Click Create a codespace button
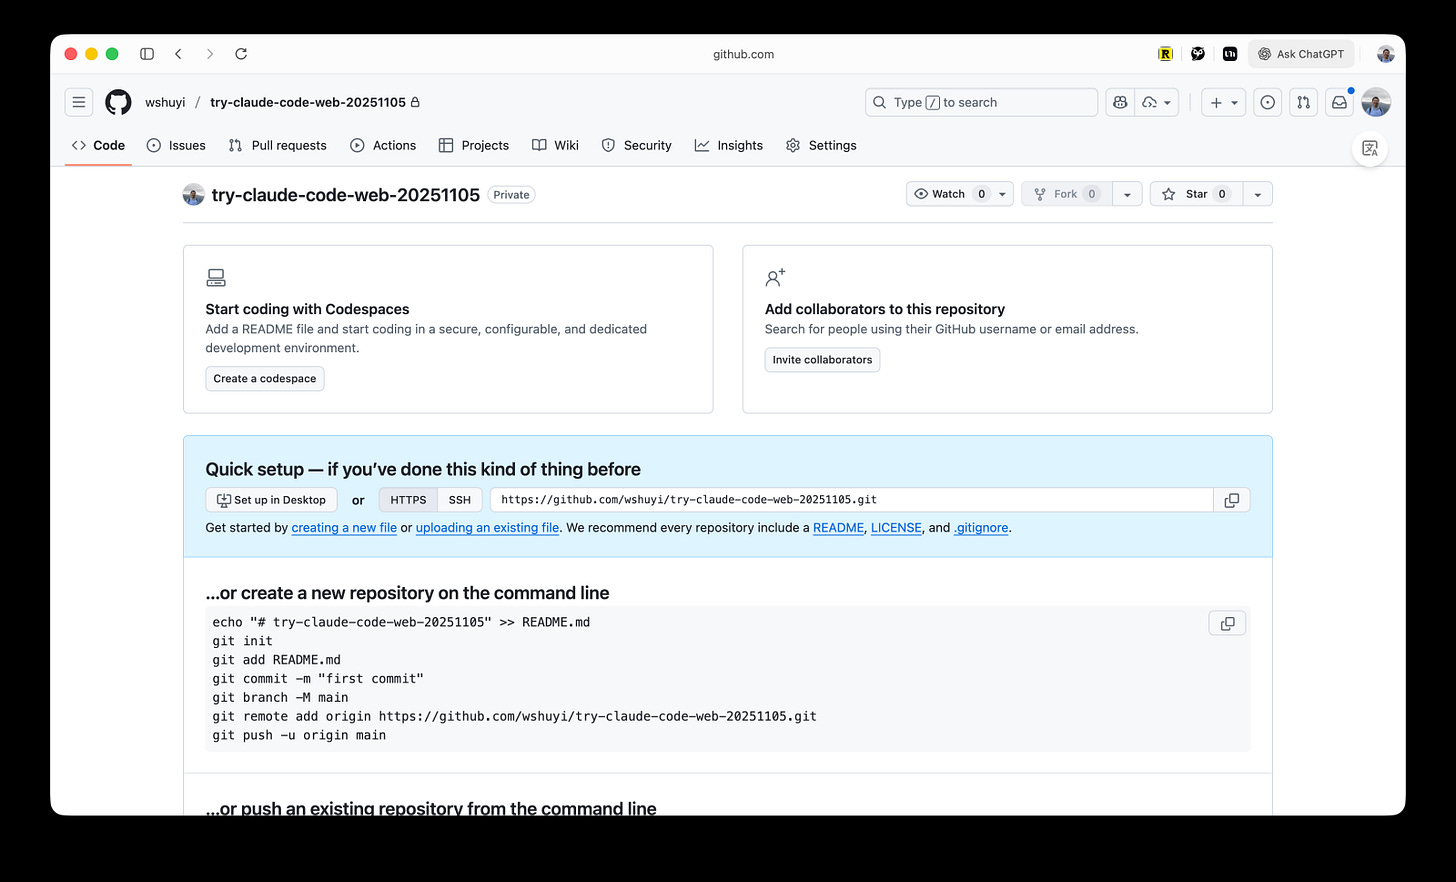This screenshot has height=882, width=1456. tap(265, 378)
